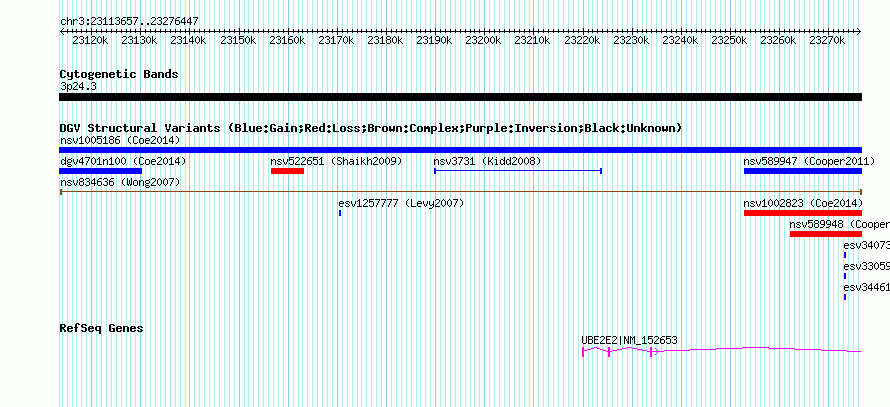Click the nsv589948 red loss bar
This screenshot has width=890, height=407.
pos(825,234)
